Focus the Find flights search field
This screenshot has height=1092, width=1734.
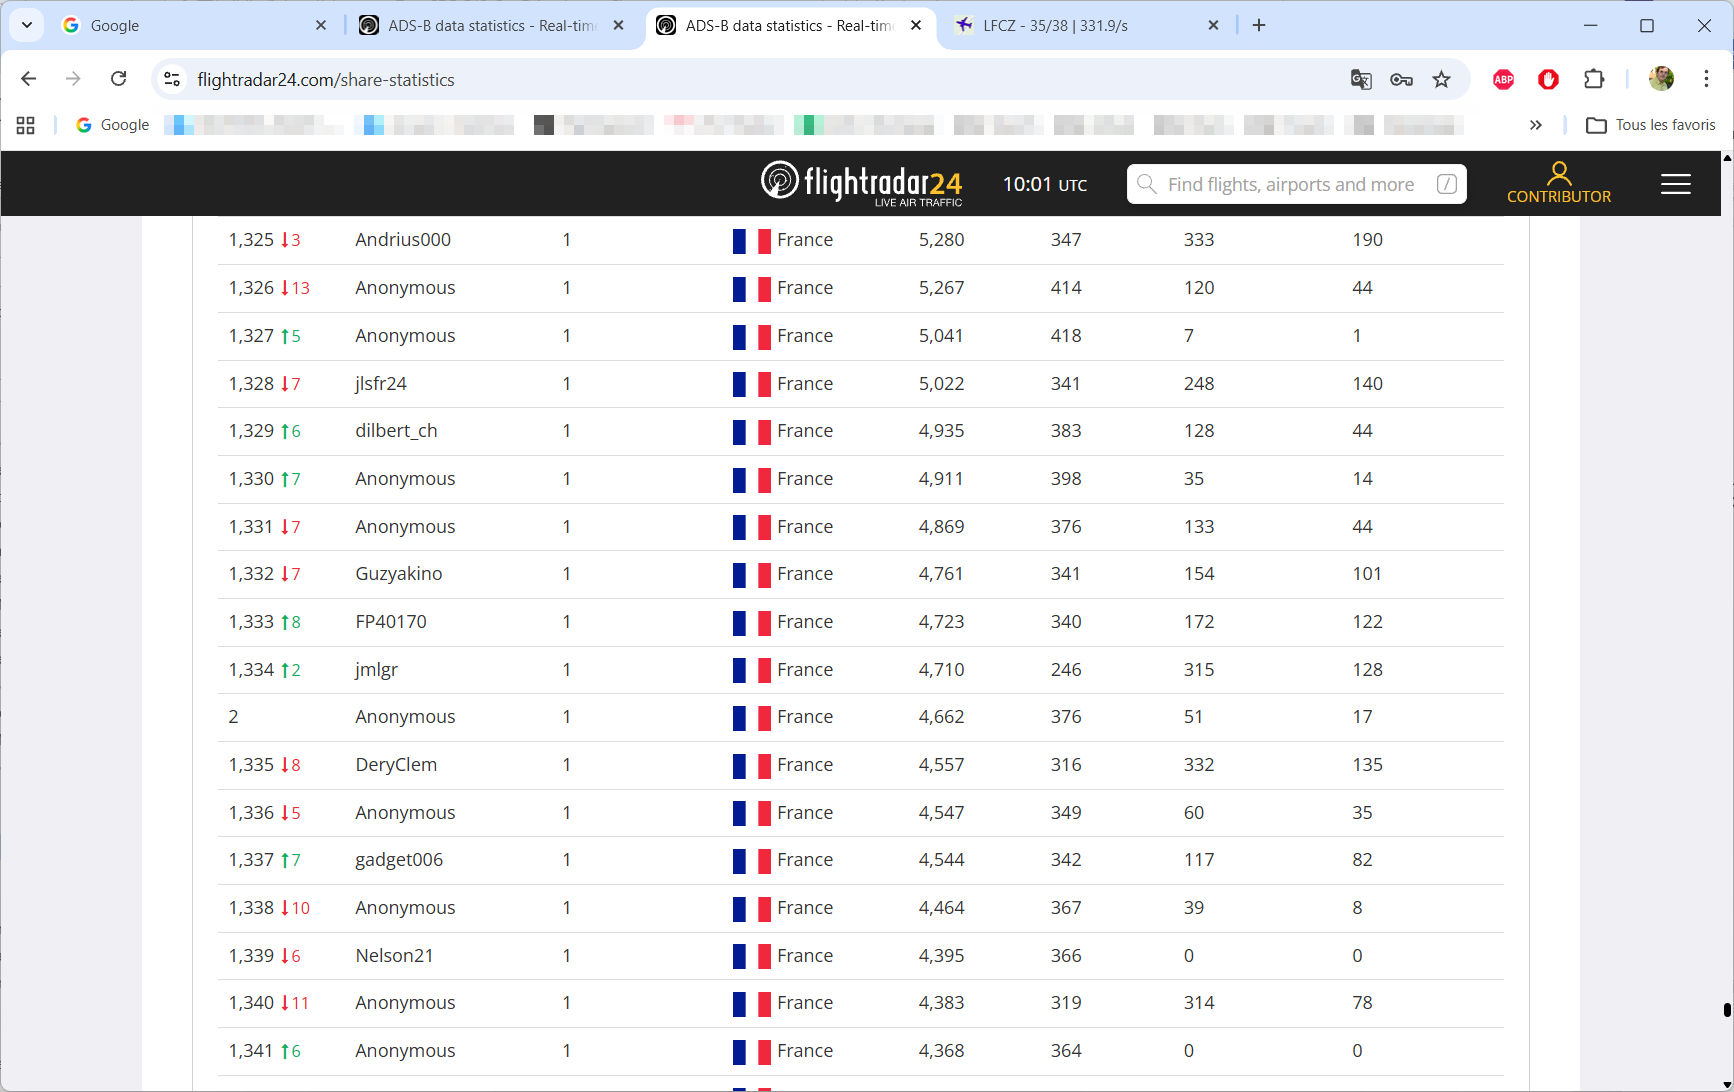1296,184
